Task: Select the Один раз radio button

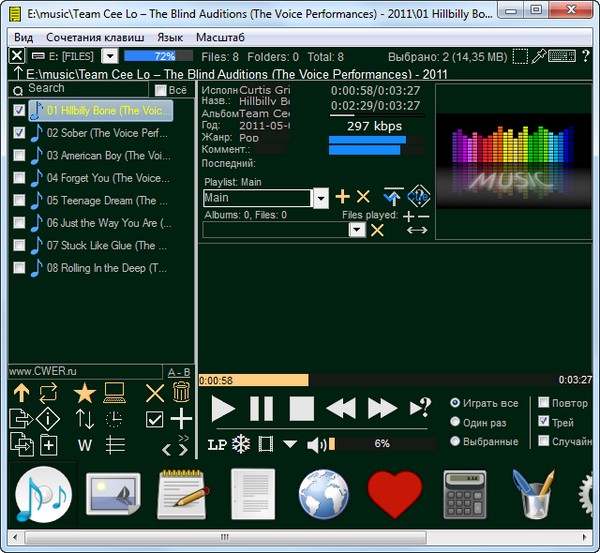Action: [x=456, y=423]
